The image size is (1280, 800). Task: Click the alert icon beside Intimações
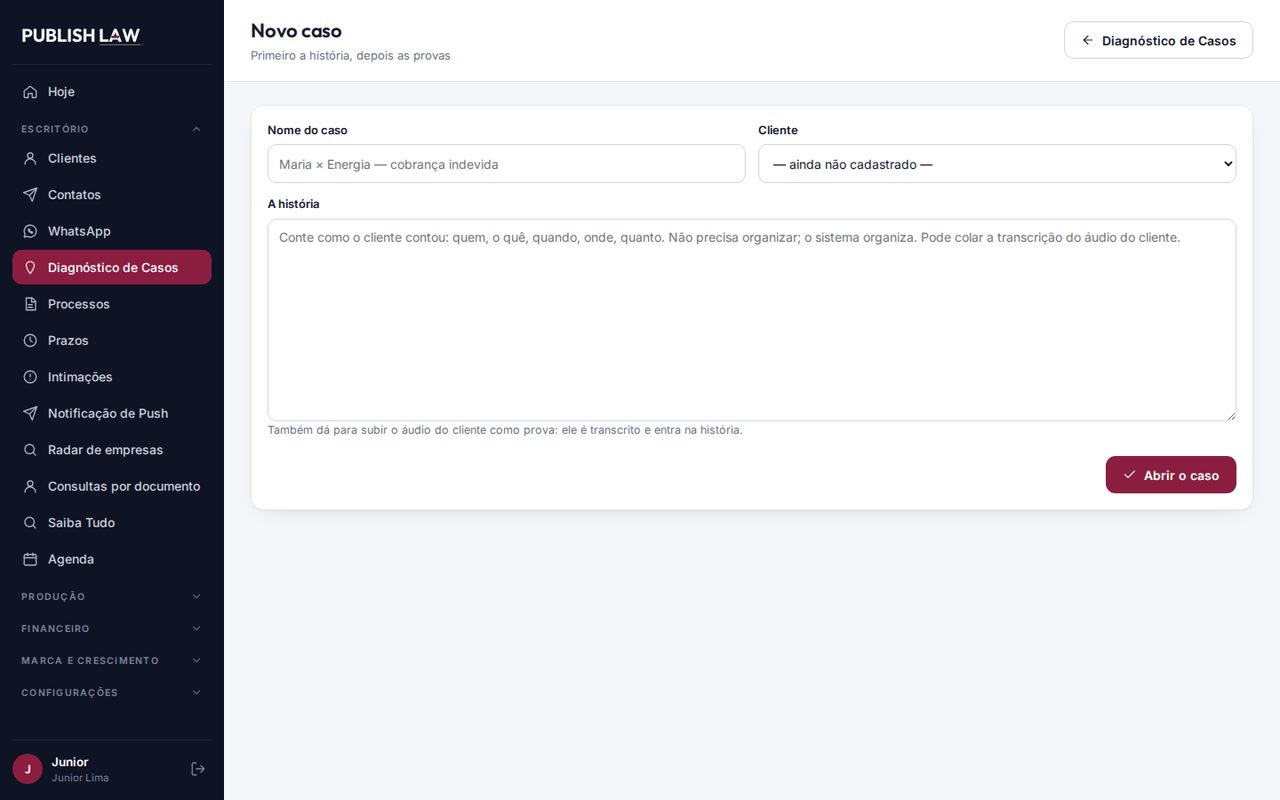click(30, 377)
